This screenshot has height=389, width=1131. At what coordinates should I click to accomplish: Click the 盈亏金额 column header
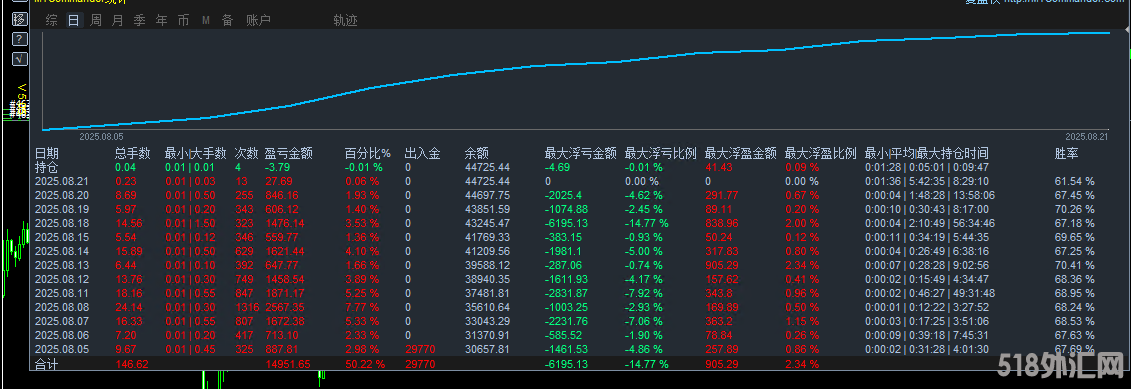point(289,153)
